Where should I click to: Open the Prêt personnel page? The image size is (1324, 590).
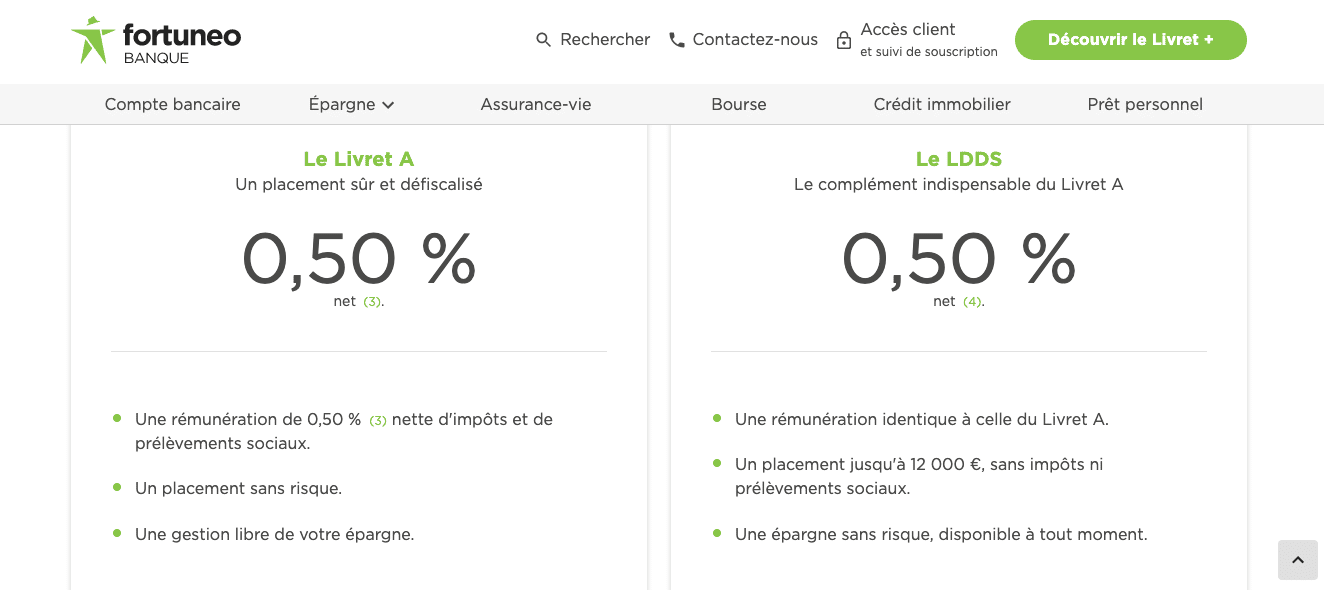1145,104
